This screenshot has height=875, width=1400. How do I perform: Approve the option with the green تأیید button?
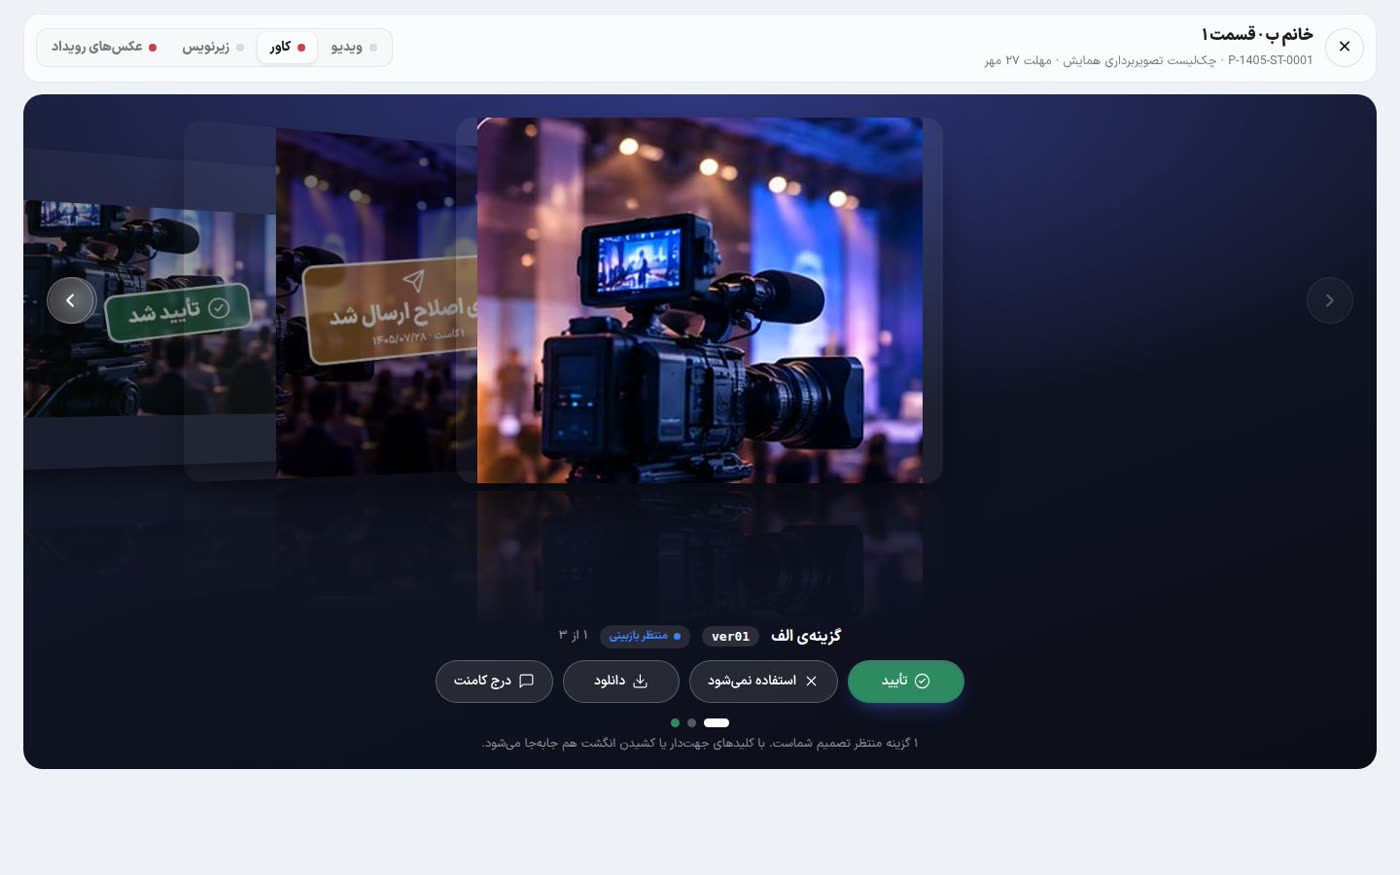pos(906,681)
